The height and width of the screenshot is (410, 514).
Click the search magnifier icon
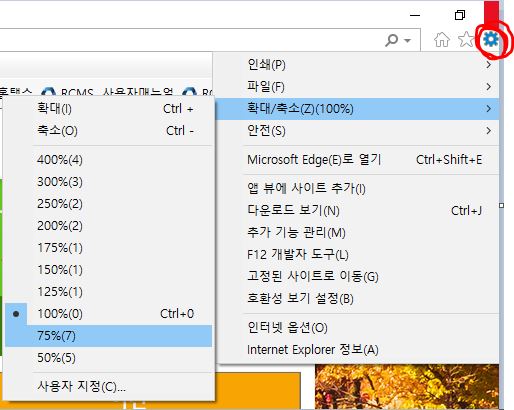click(x=391, y=40)
